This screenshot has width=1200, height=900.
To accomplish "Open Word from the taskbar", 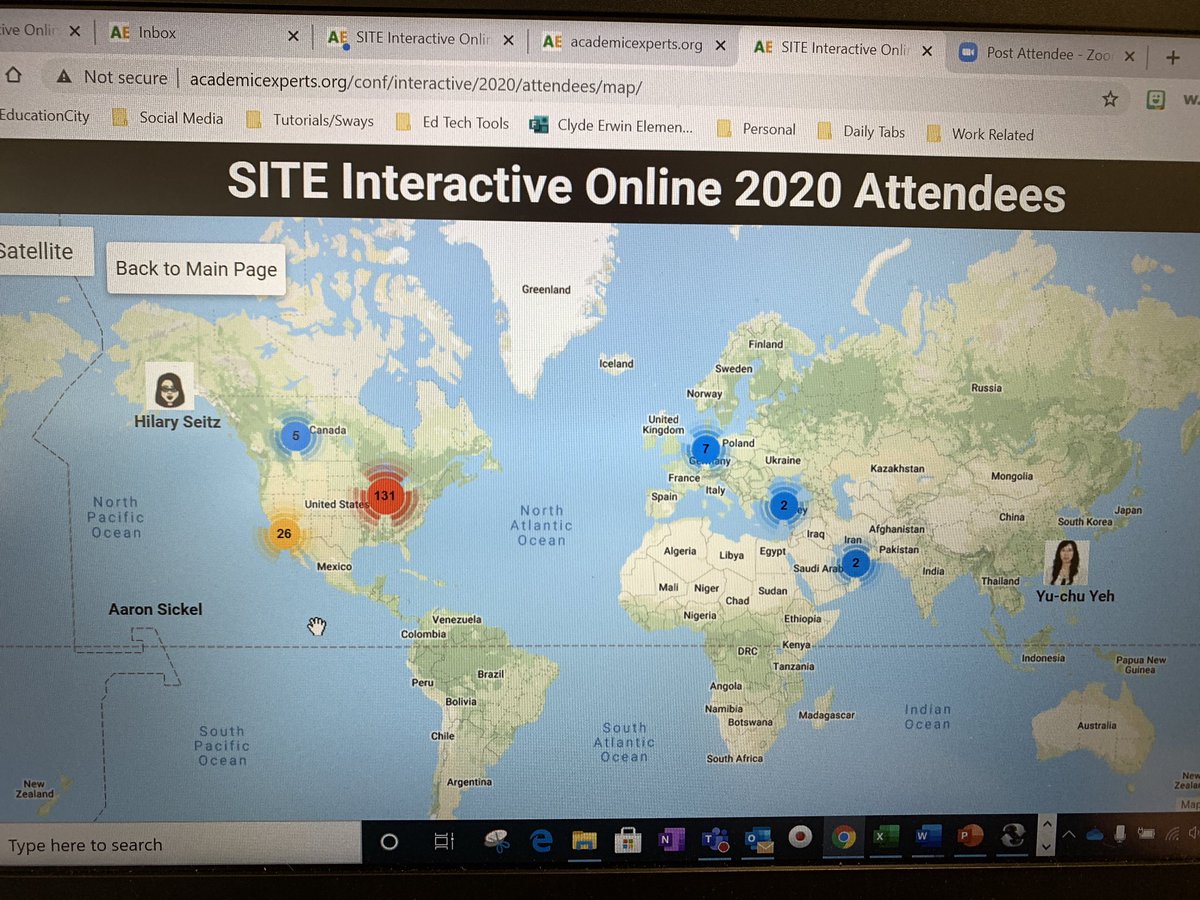I will click(x=927, y=836).
